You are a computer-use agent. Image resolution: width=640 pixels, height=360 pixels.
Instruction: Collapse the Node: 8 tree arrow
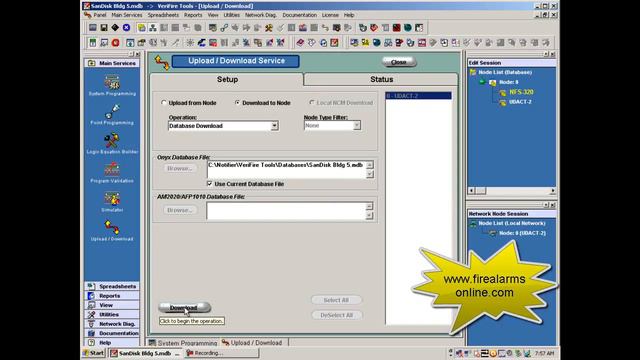482,82
